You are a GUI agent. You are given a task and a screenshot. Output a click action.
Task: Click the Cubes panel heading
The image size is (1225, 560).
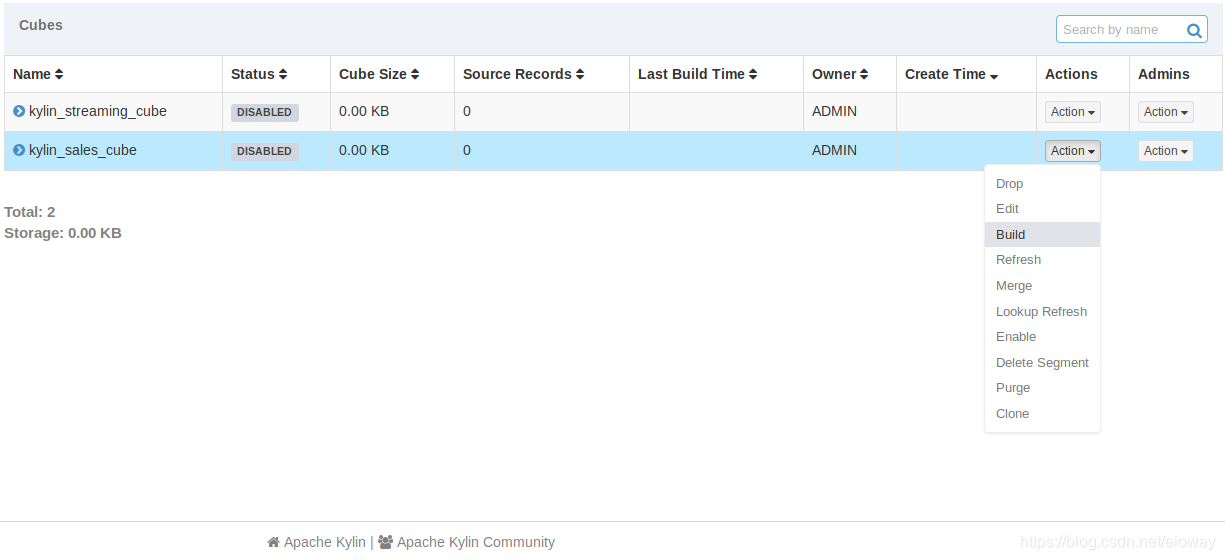pos(41,25)
